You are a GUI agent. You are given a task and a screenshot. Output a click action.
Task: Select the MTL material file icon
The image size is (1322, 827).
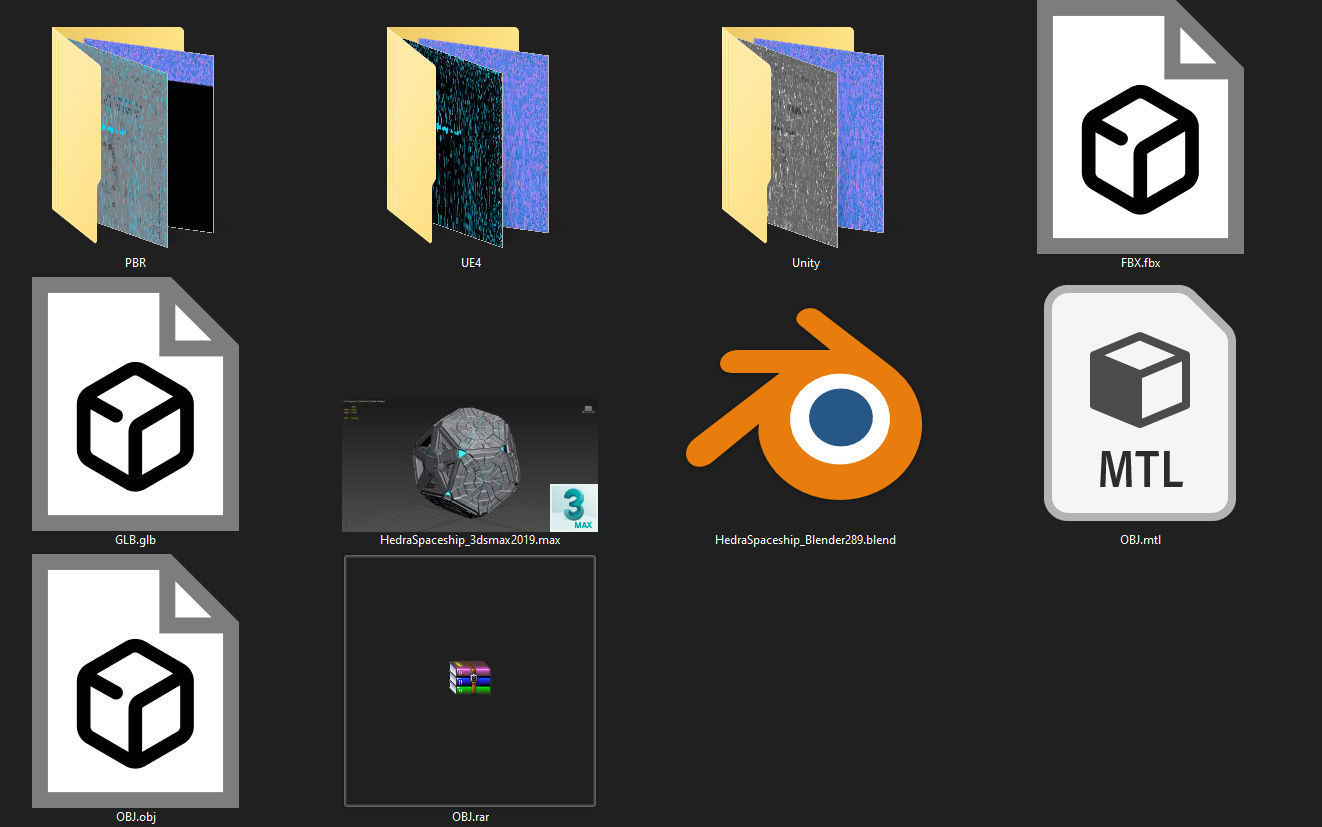1140,403
